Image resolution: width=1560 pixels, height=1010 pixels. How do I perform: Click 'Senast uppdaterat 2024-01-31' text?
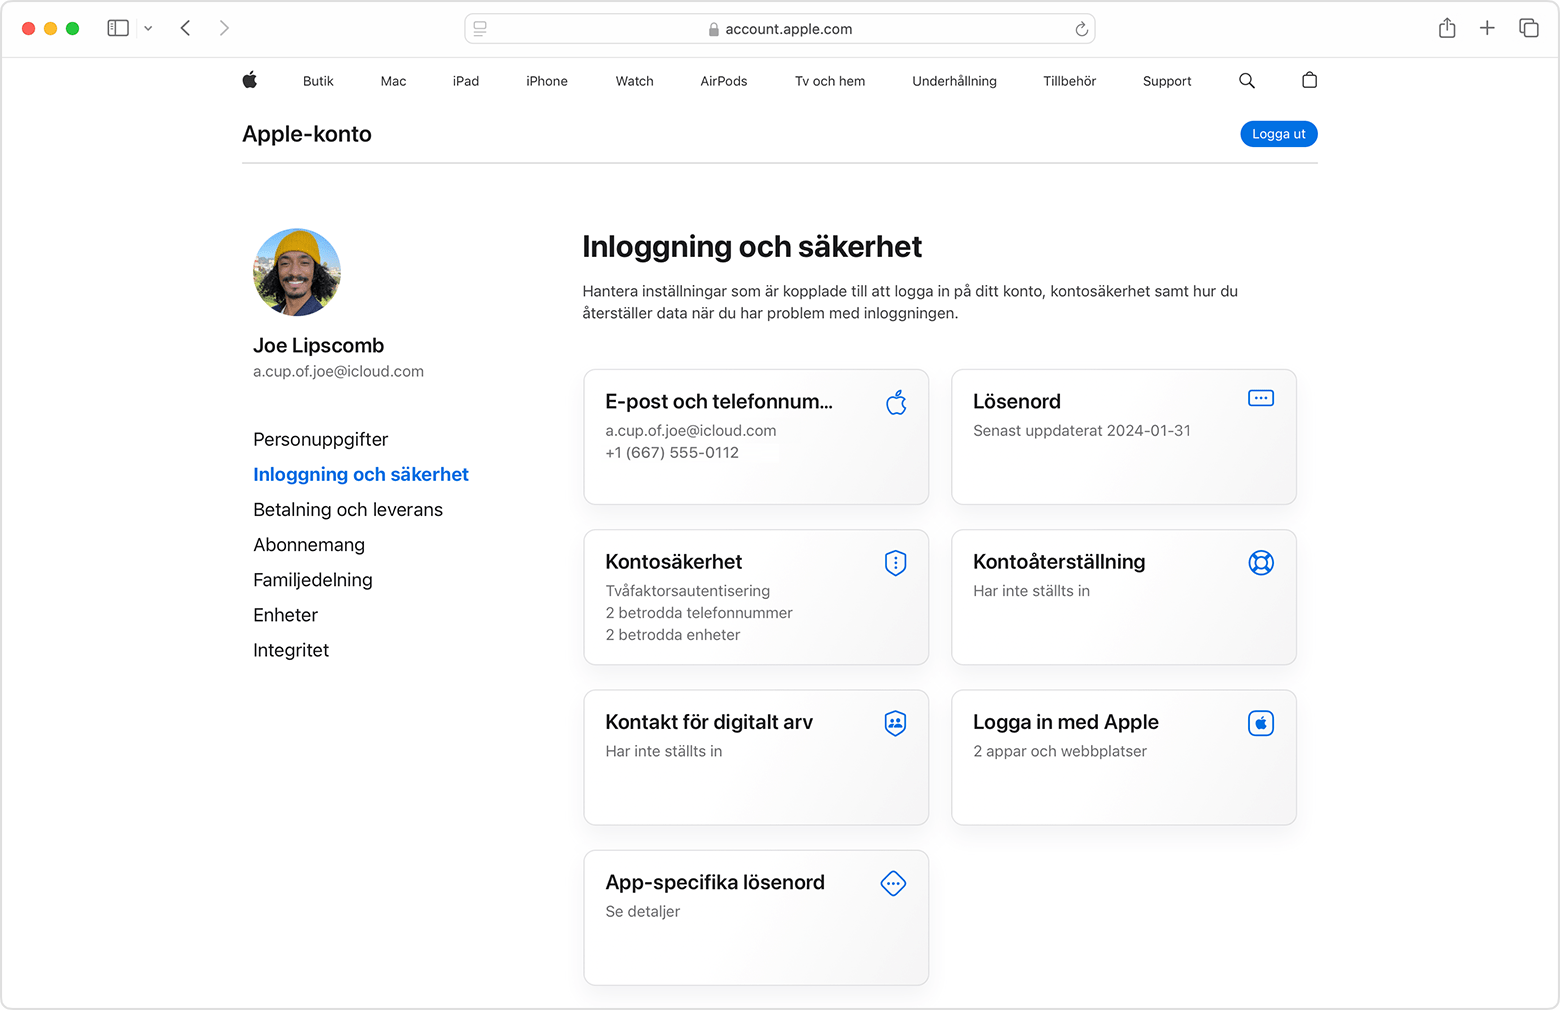click(x=1082, y=431)
